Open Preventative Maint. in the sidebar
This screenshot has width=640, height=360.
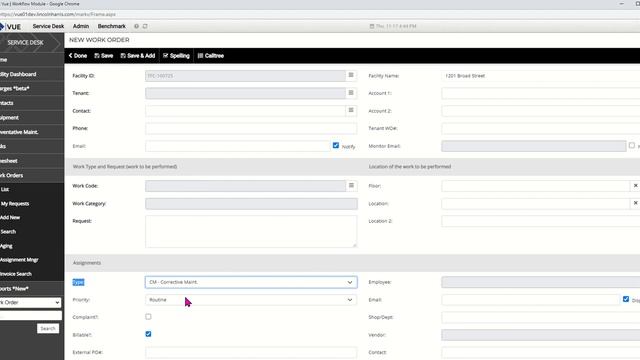point(32,132)
